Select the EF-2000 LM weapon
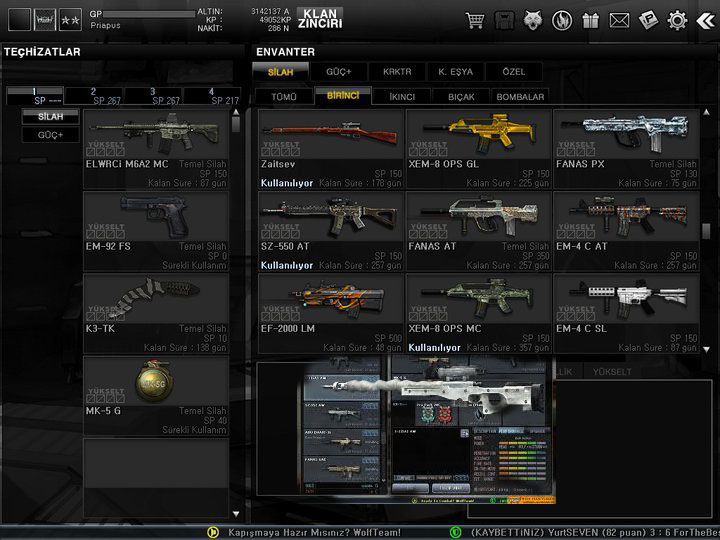 coord(331,313)
